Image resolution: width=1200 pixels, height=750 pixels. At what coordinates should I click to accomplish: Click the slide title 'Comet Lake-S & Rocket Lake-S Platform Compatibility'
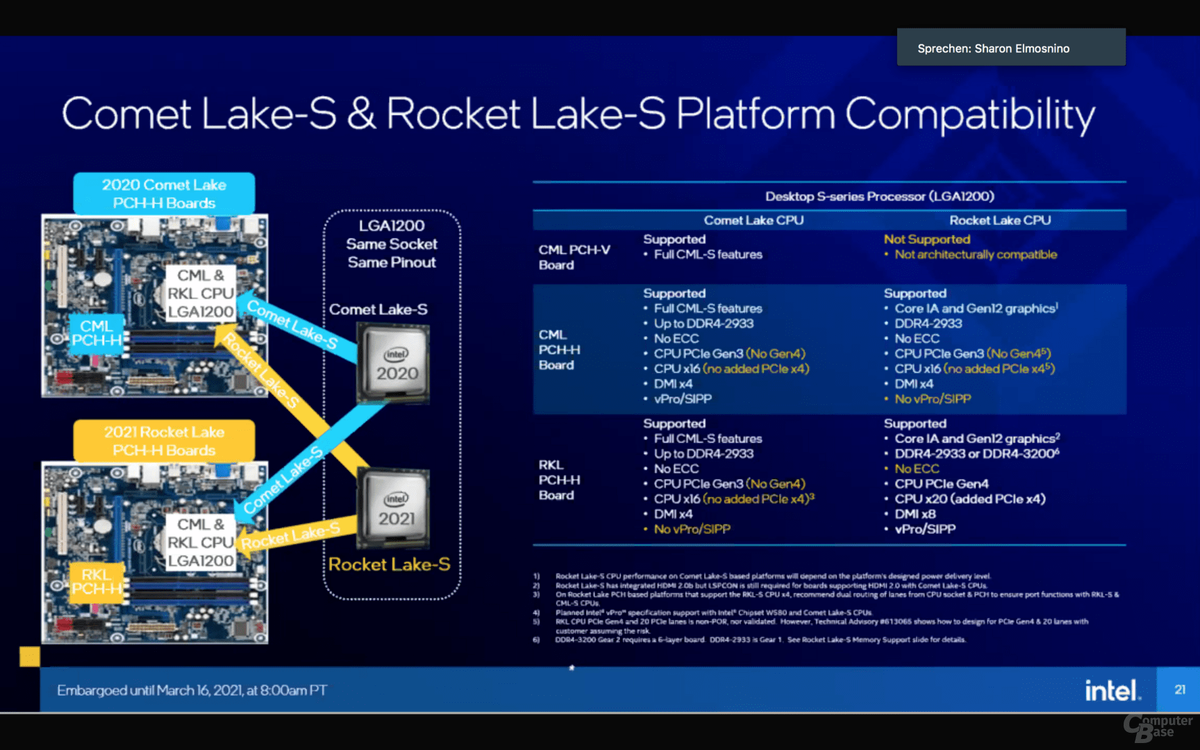point(578,115)
